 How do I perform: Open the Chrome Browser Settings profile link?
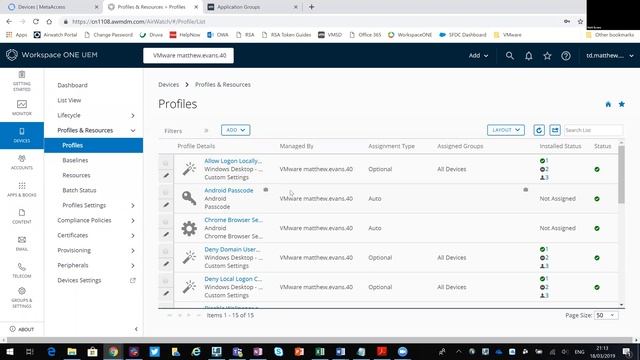[233, 220]
